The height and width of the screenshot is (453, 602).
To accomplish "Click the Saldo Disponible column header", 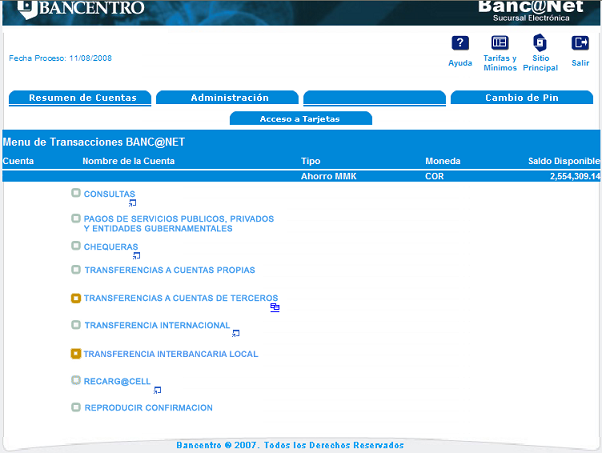I will click(x=564, y=161).
